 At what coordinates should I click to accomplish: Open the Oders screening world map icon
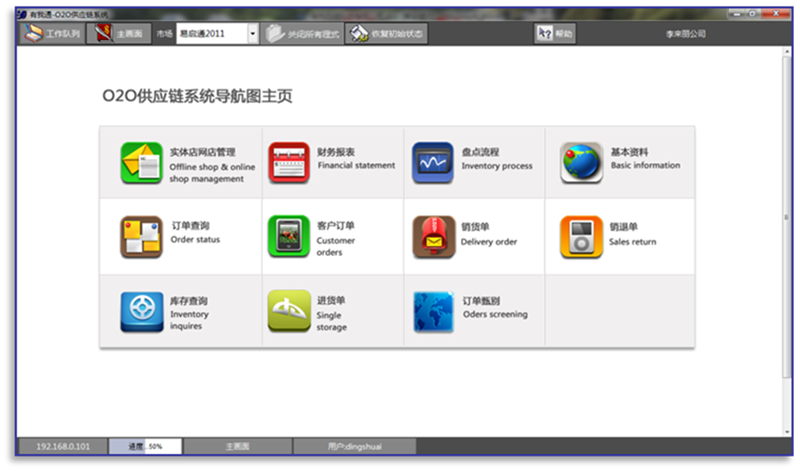(x=433, y=311)
